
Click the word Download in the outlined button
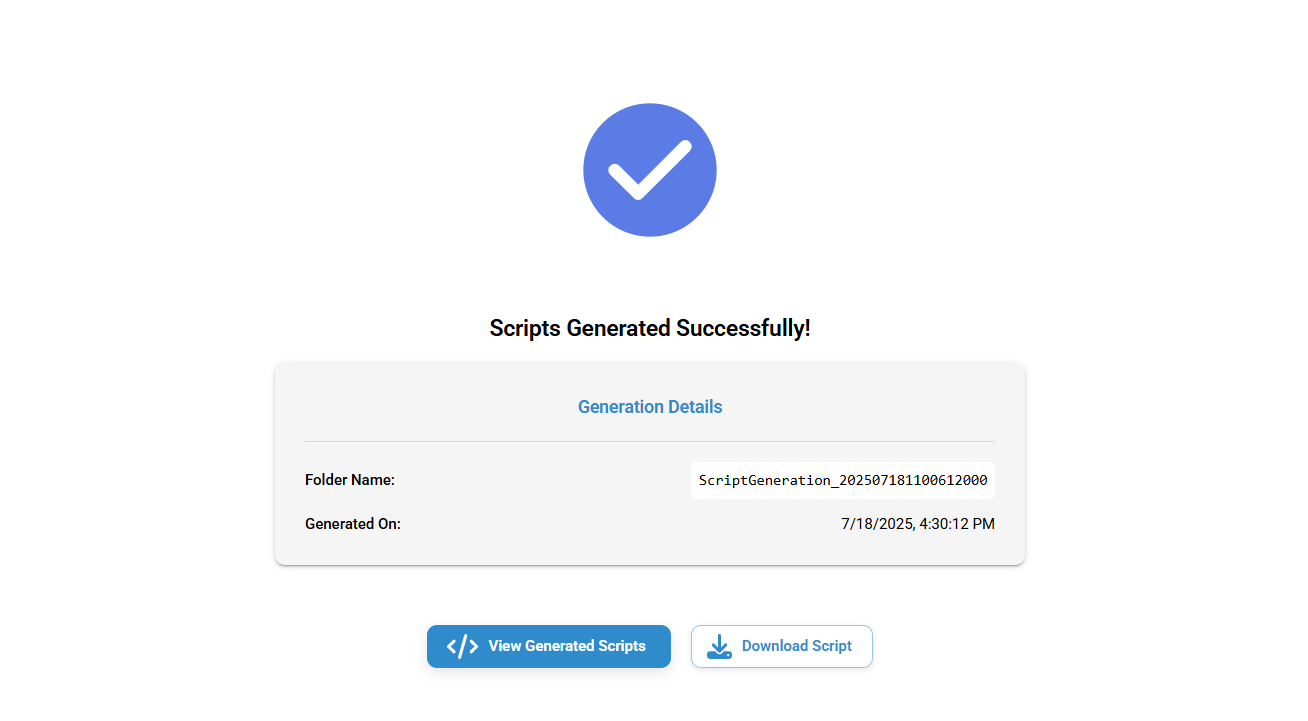pyautogui.click(x=775, y=646)
